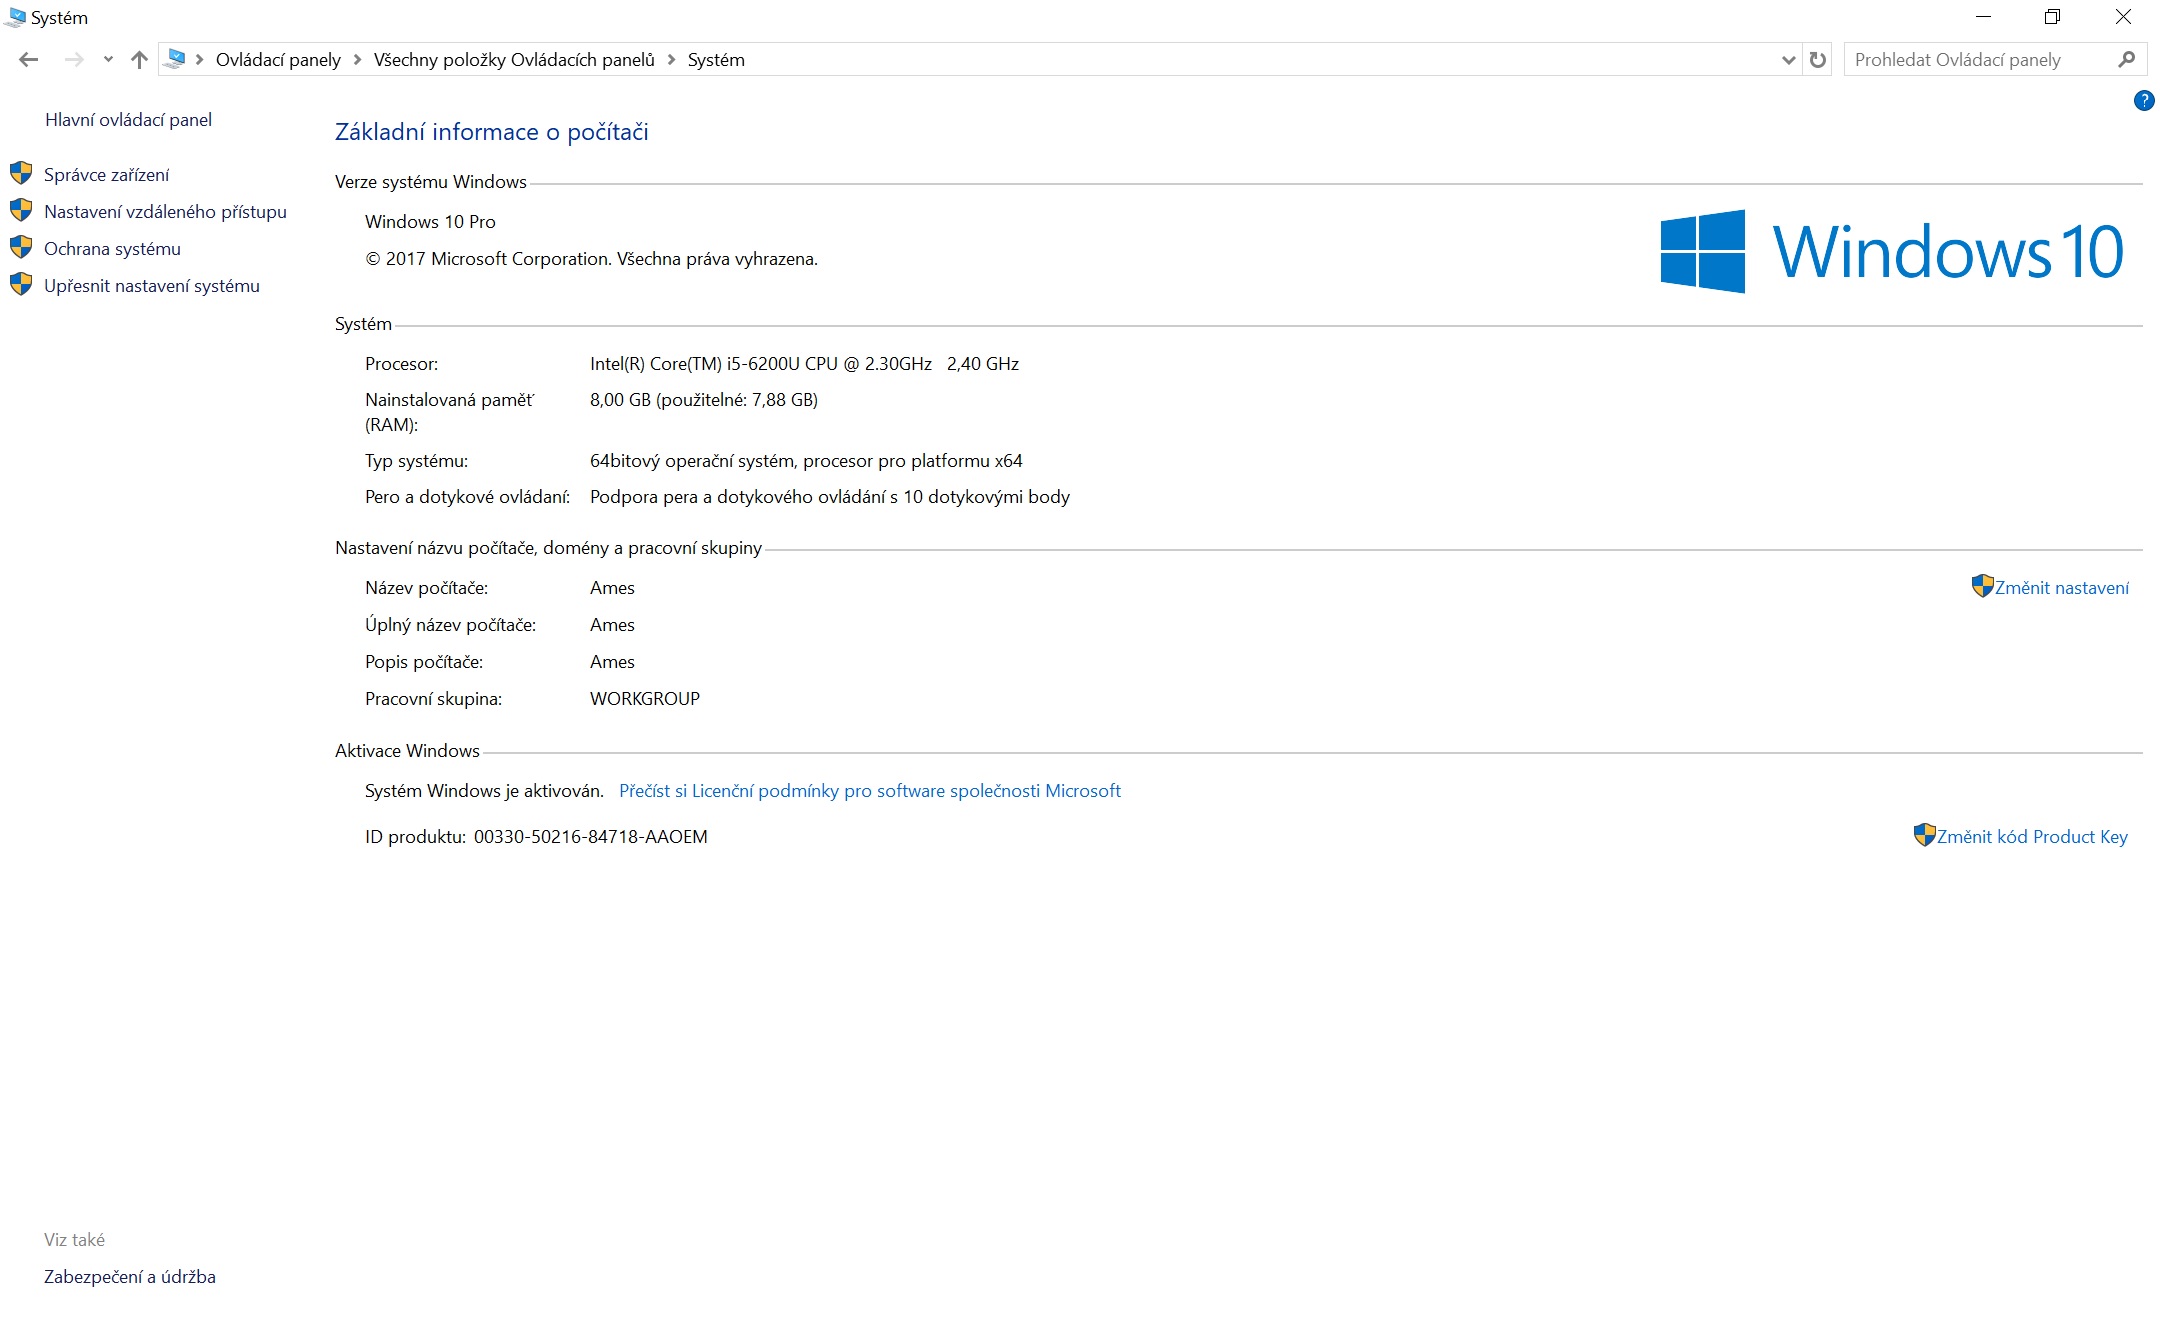Open Upřesnit nastavení systému

pyautogui.click(x=151, y=286)
